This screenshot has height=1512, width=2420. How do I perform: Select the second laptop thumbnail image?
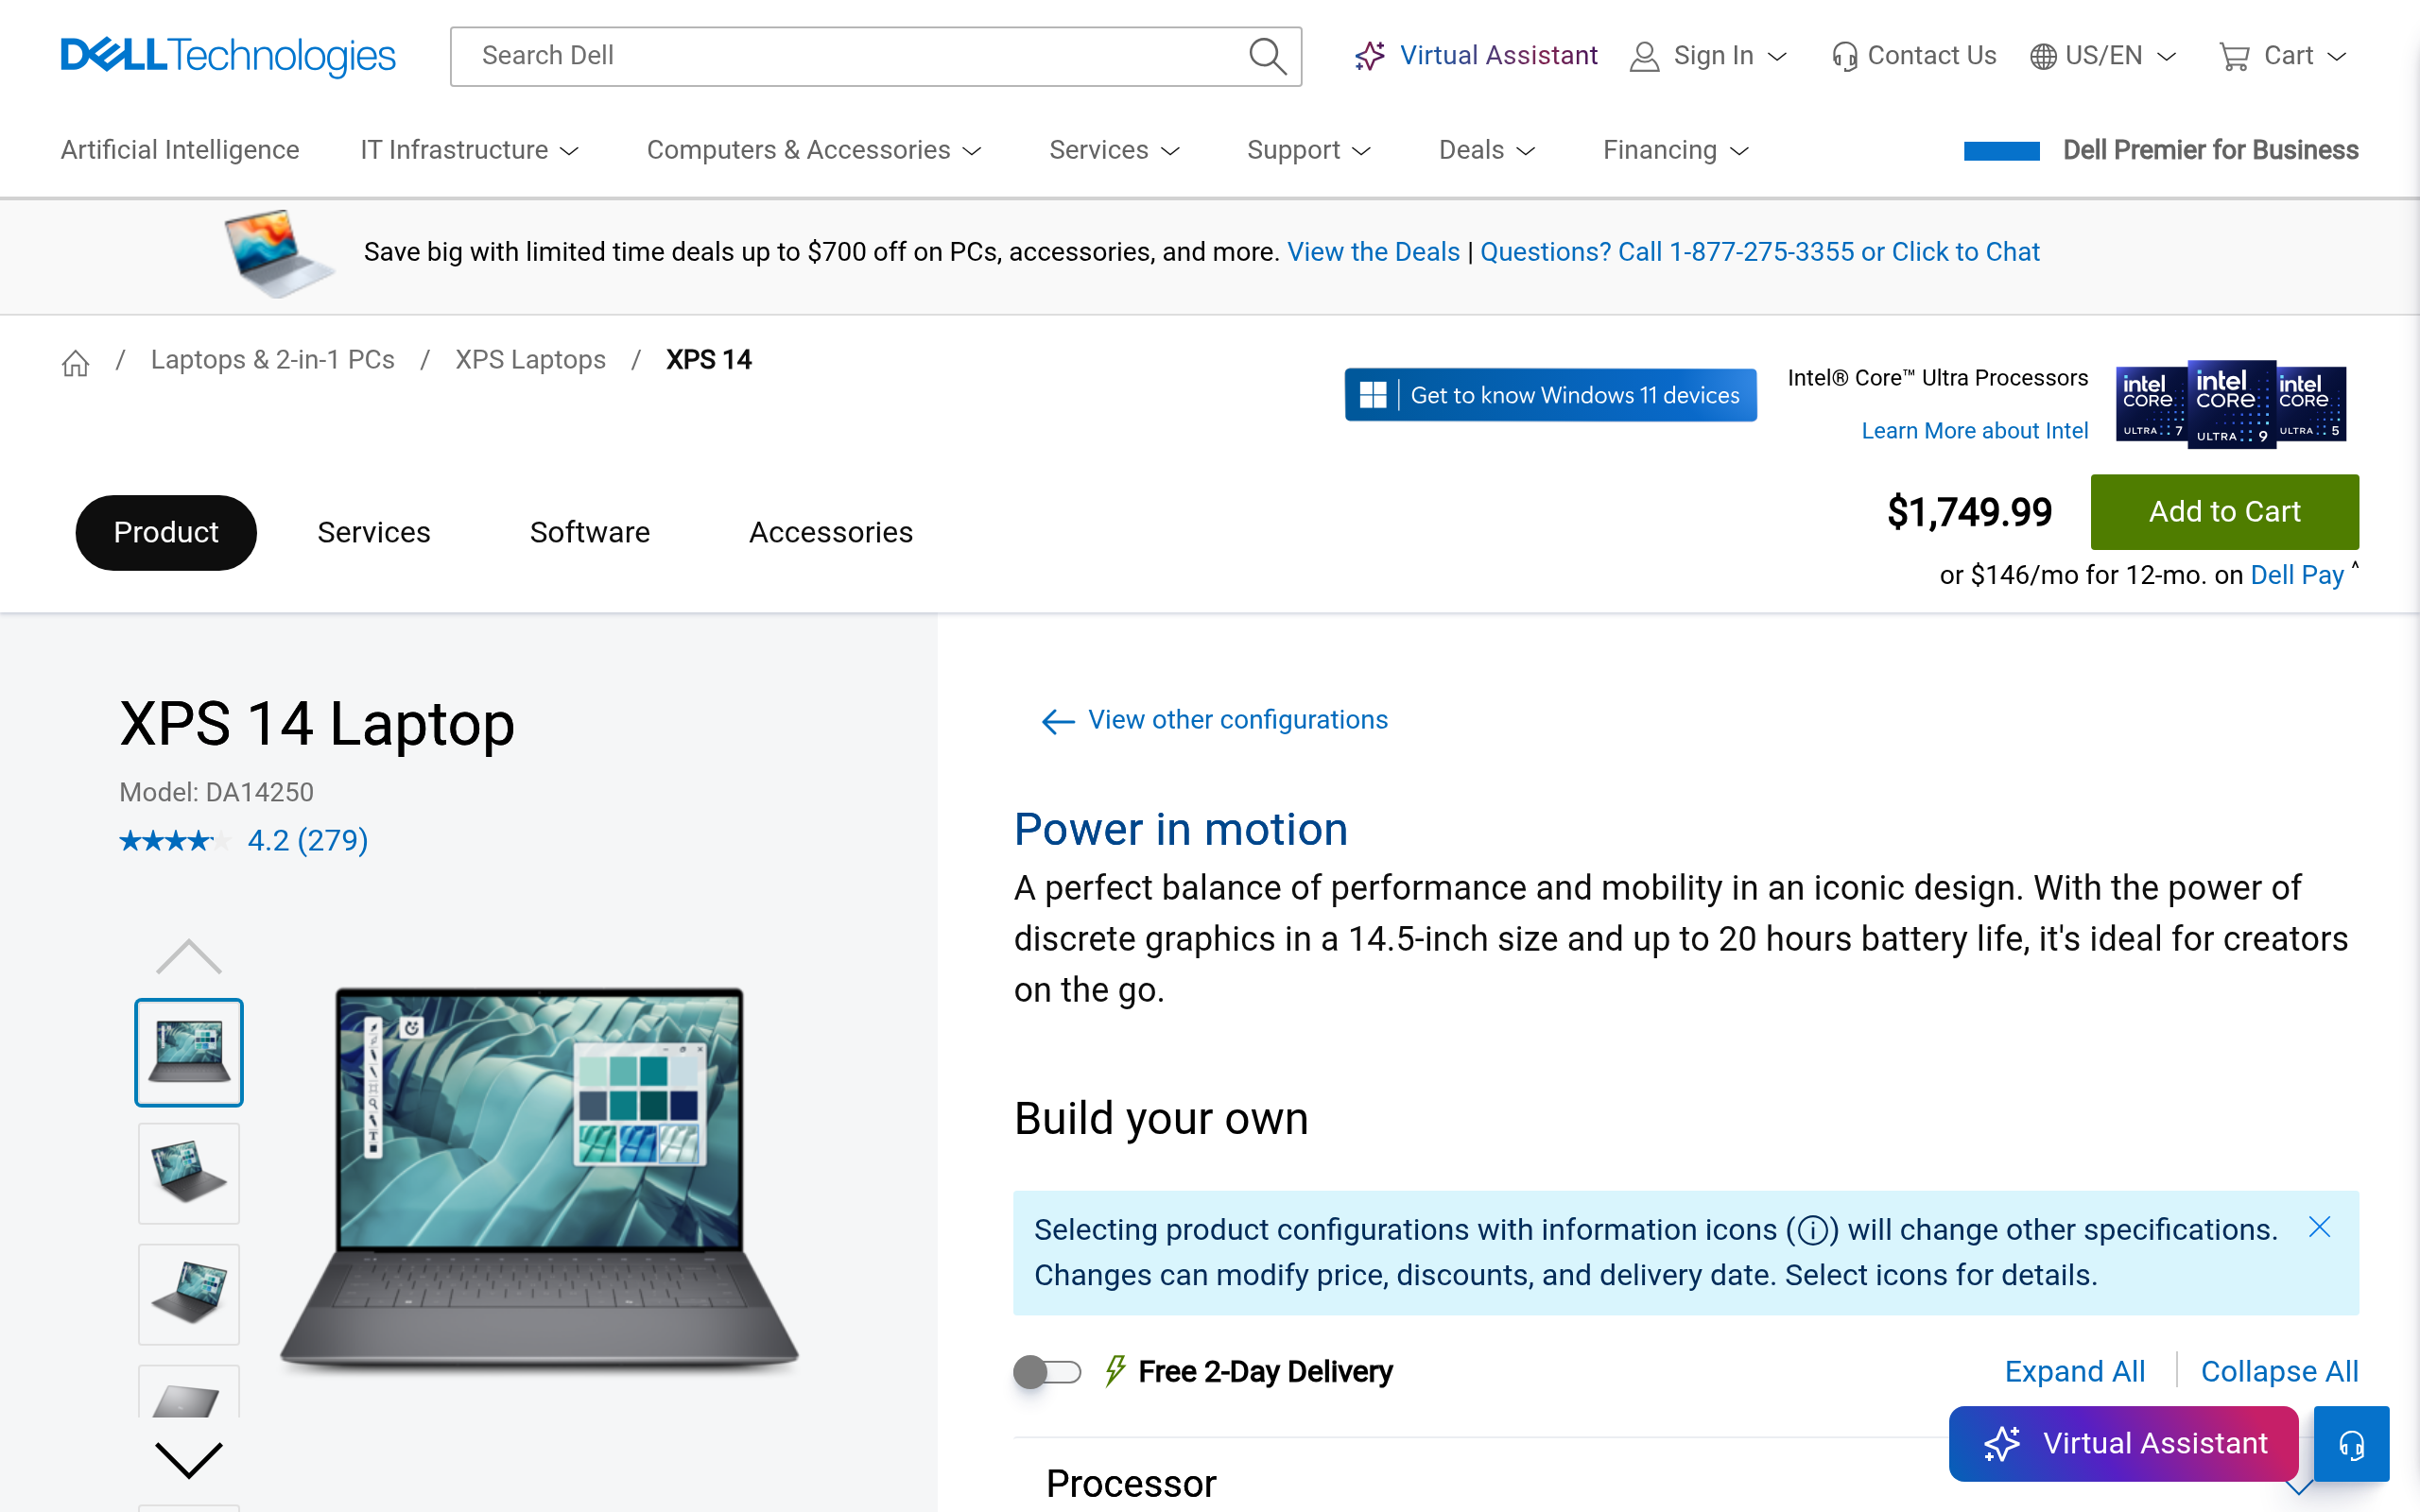(x=189, y=1173)
